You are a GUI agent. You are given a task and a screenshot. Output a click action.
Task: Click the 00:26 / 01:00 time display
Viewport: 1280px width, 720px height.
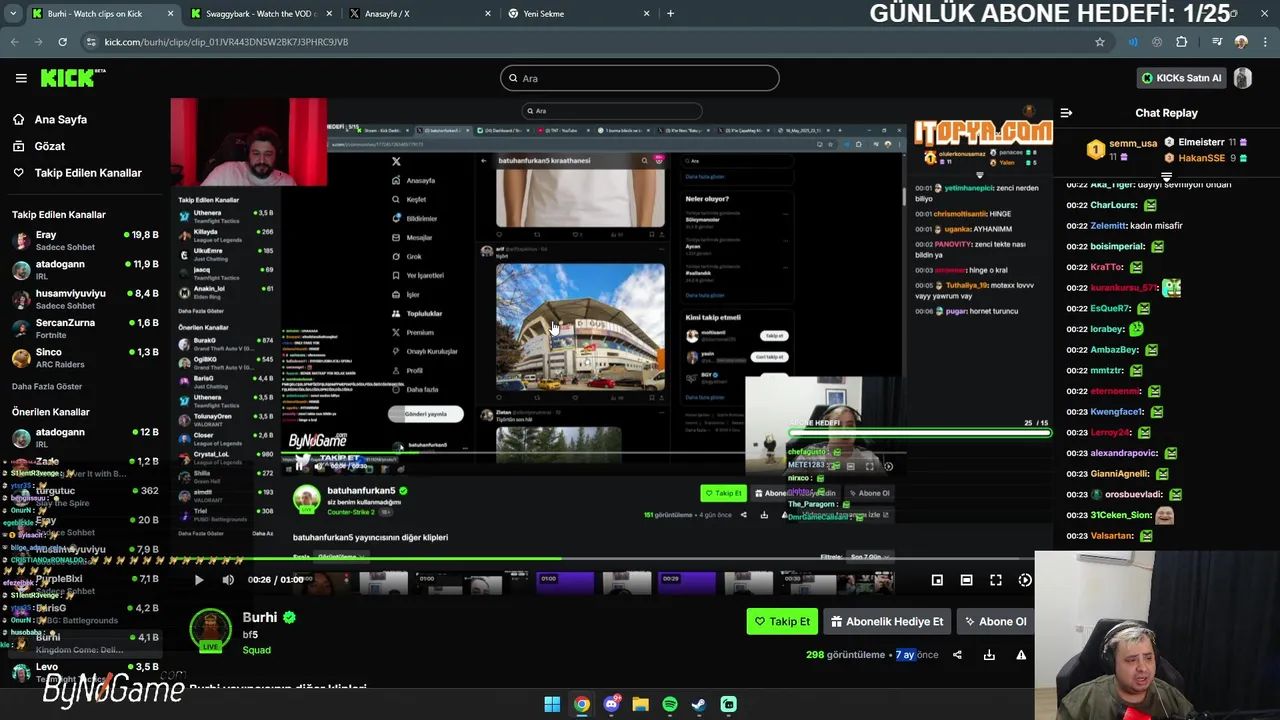(x=275, y=580)
